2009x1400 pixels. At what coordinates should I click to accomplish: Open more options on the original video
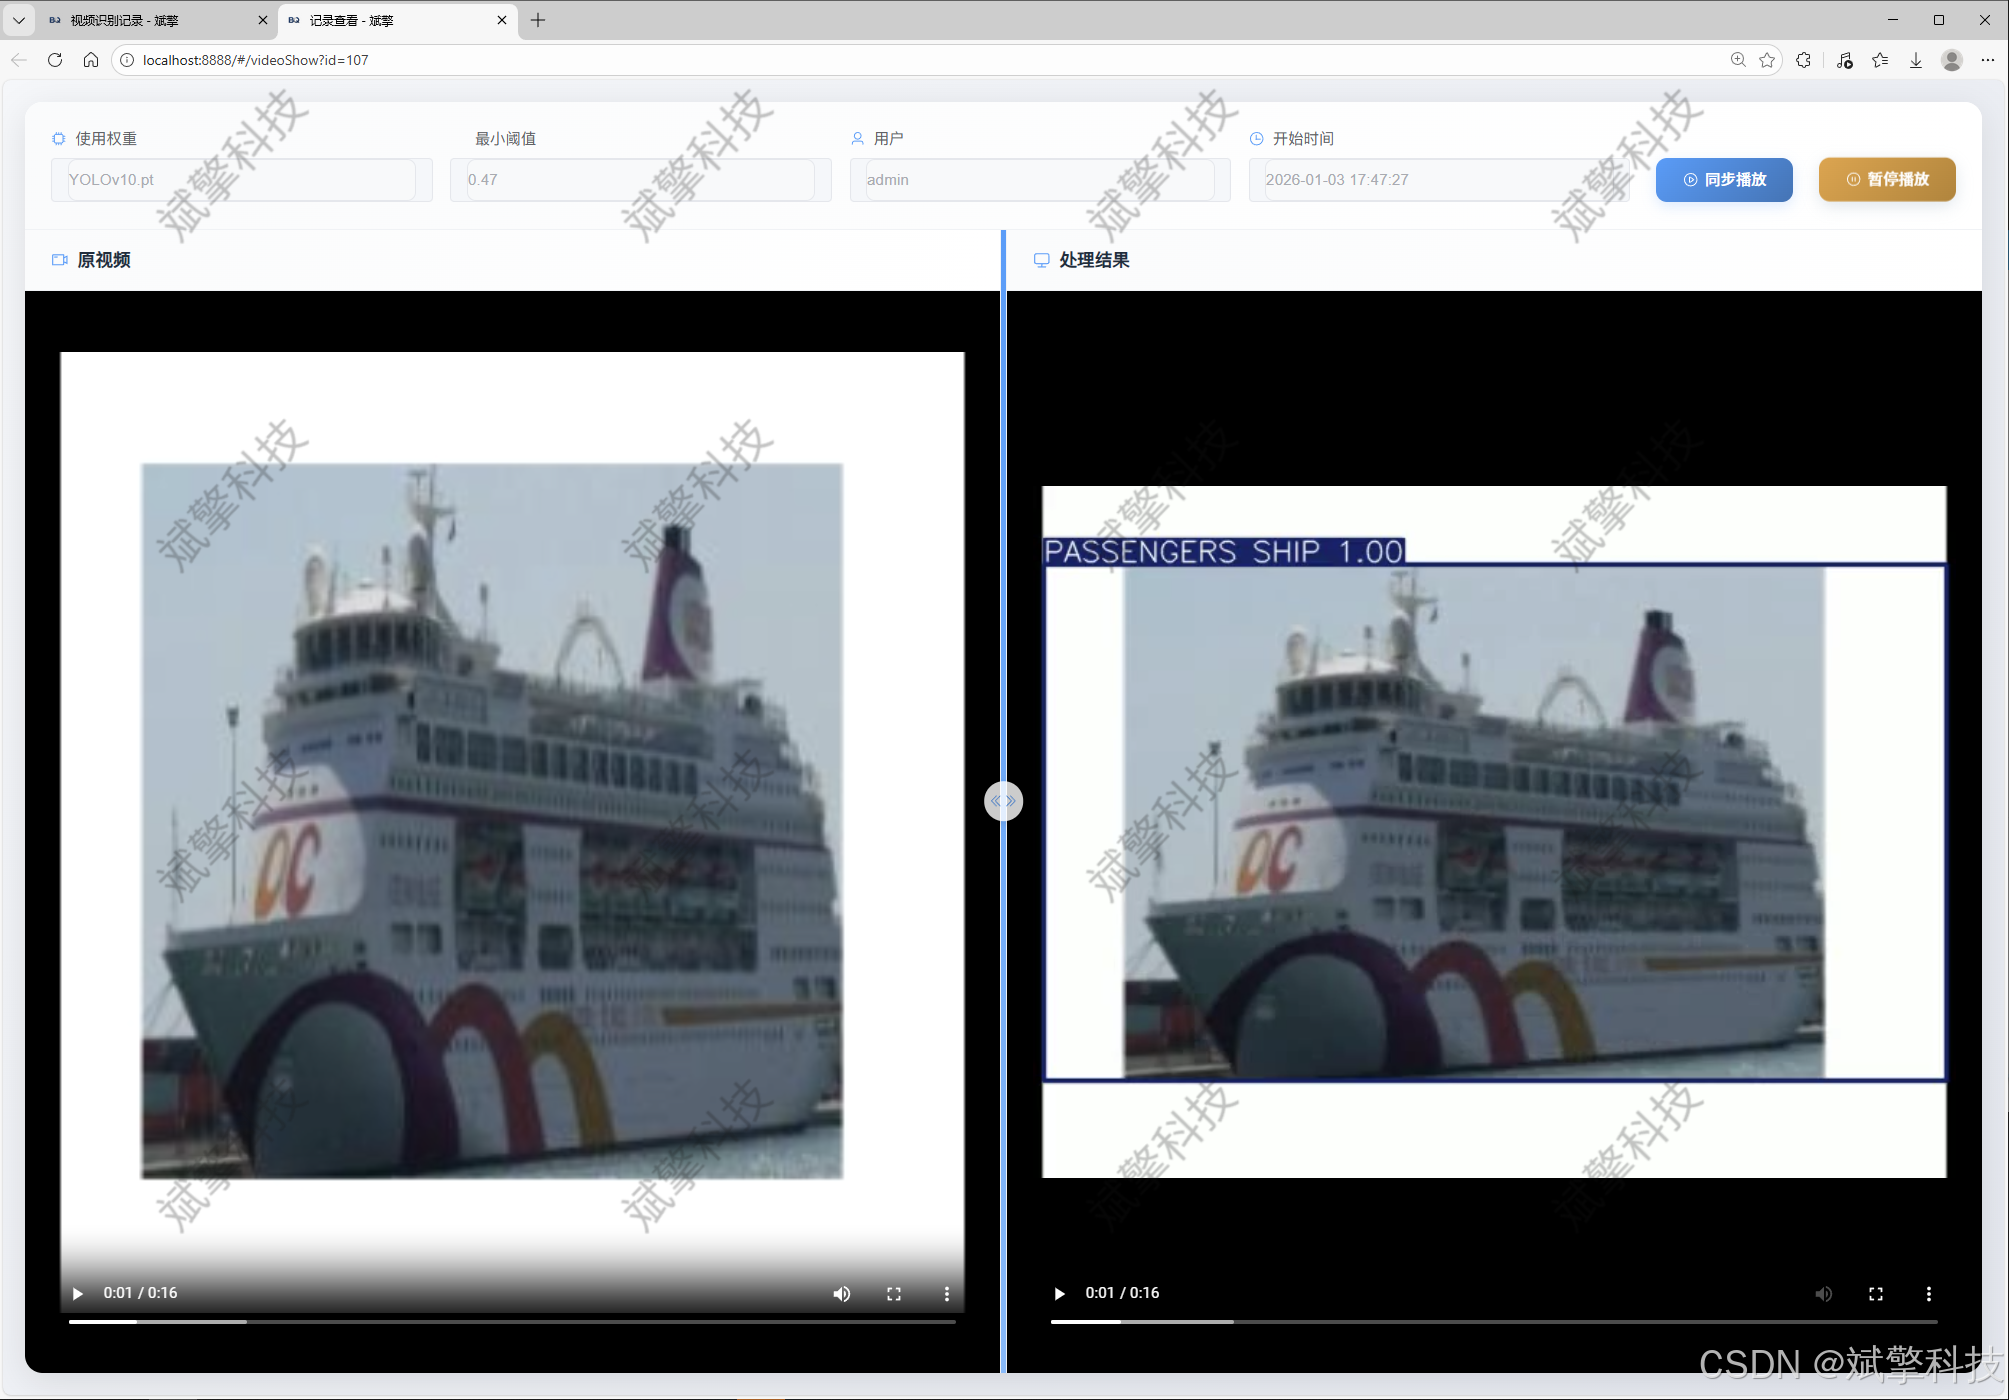[947, 1294]
